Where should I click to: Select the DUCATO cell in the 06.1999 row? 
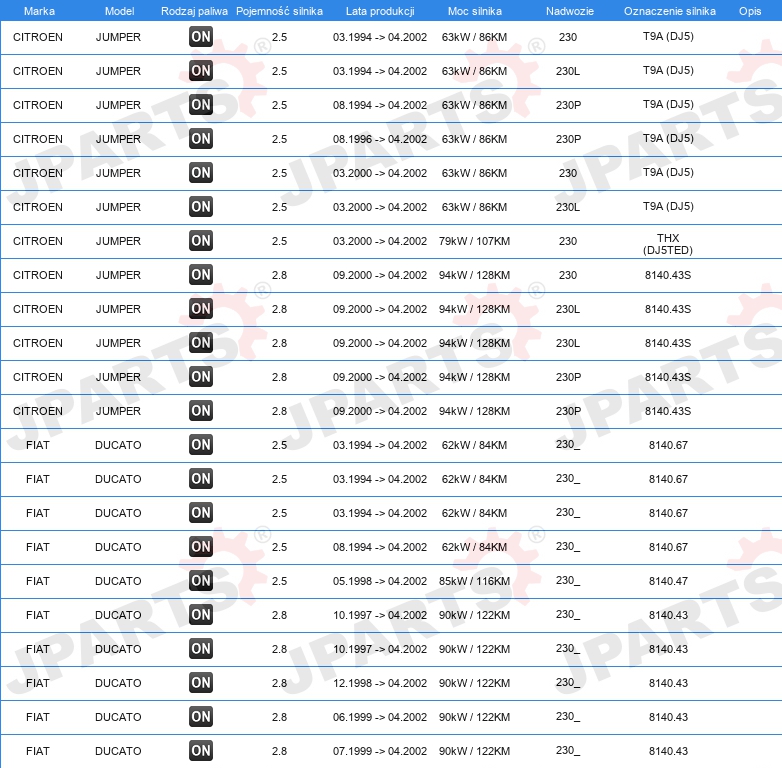[118, 717]
